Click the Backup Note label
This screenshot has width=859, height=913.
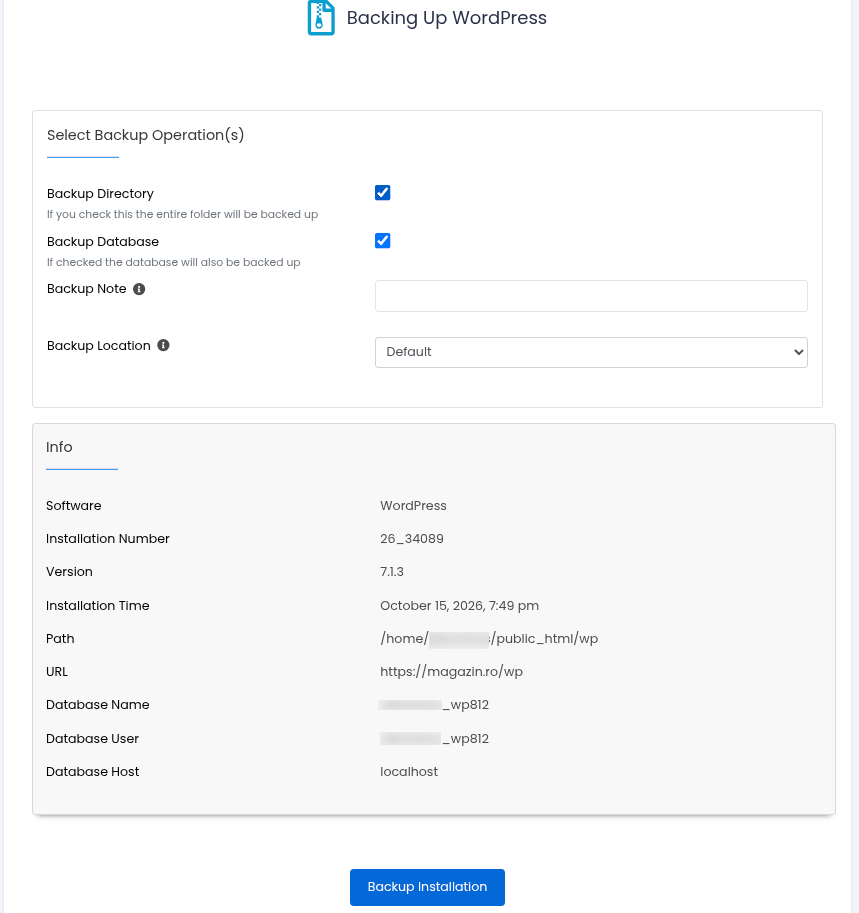click(x=87, y=289)
